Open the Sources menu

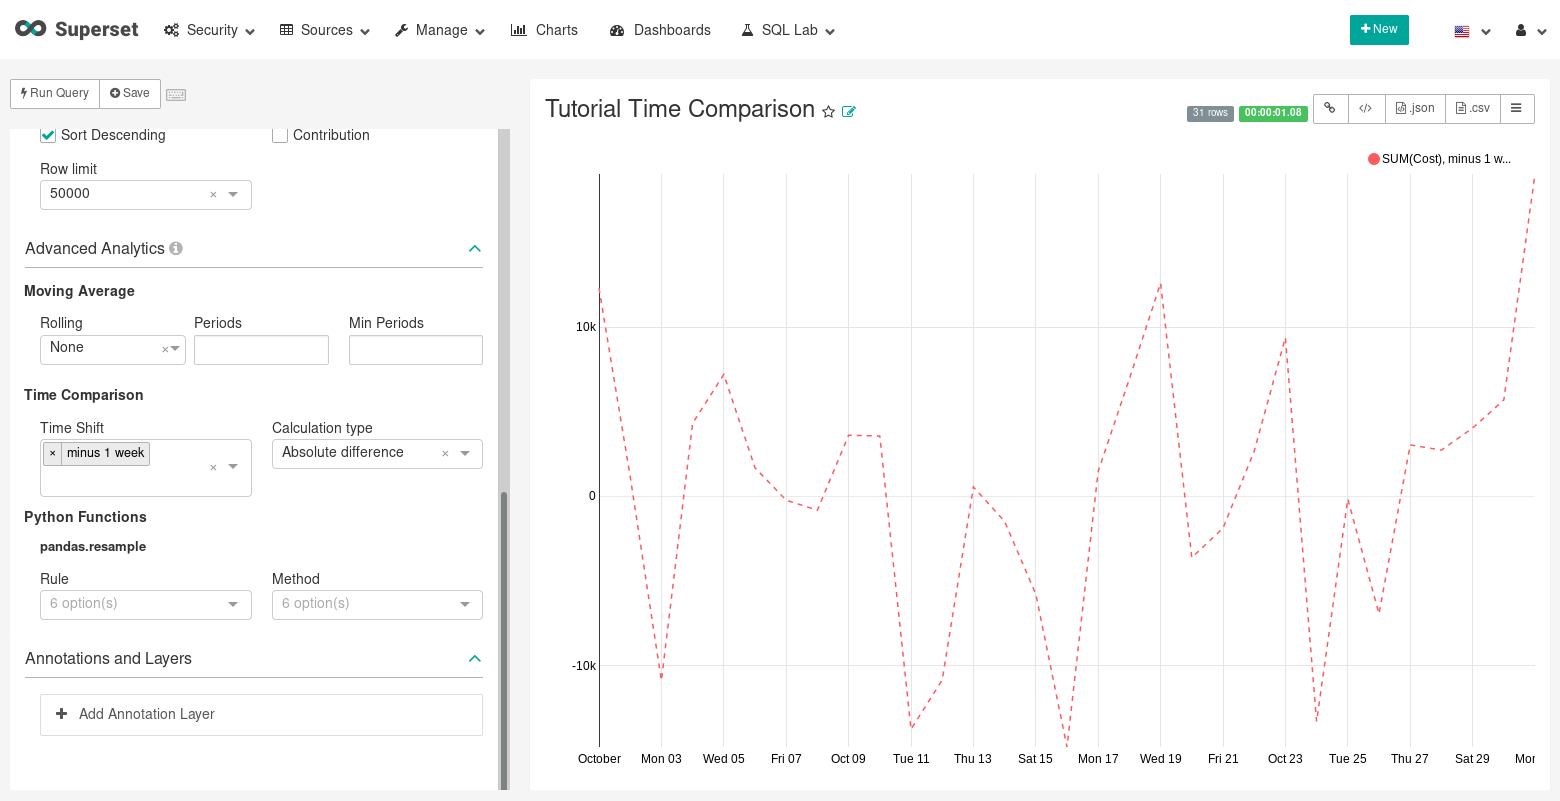pyautogui.click(x=325, y=30)
